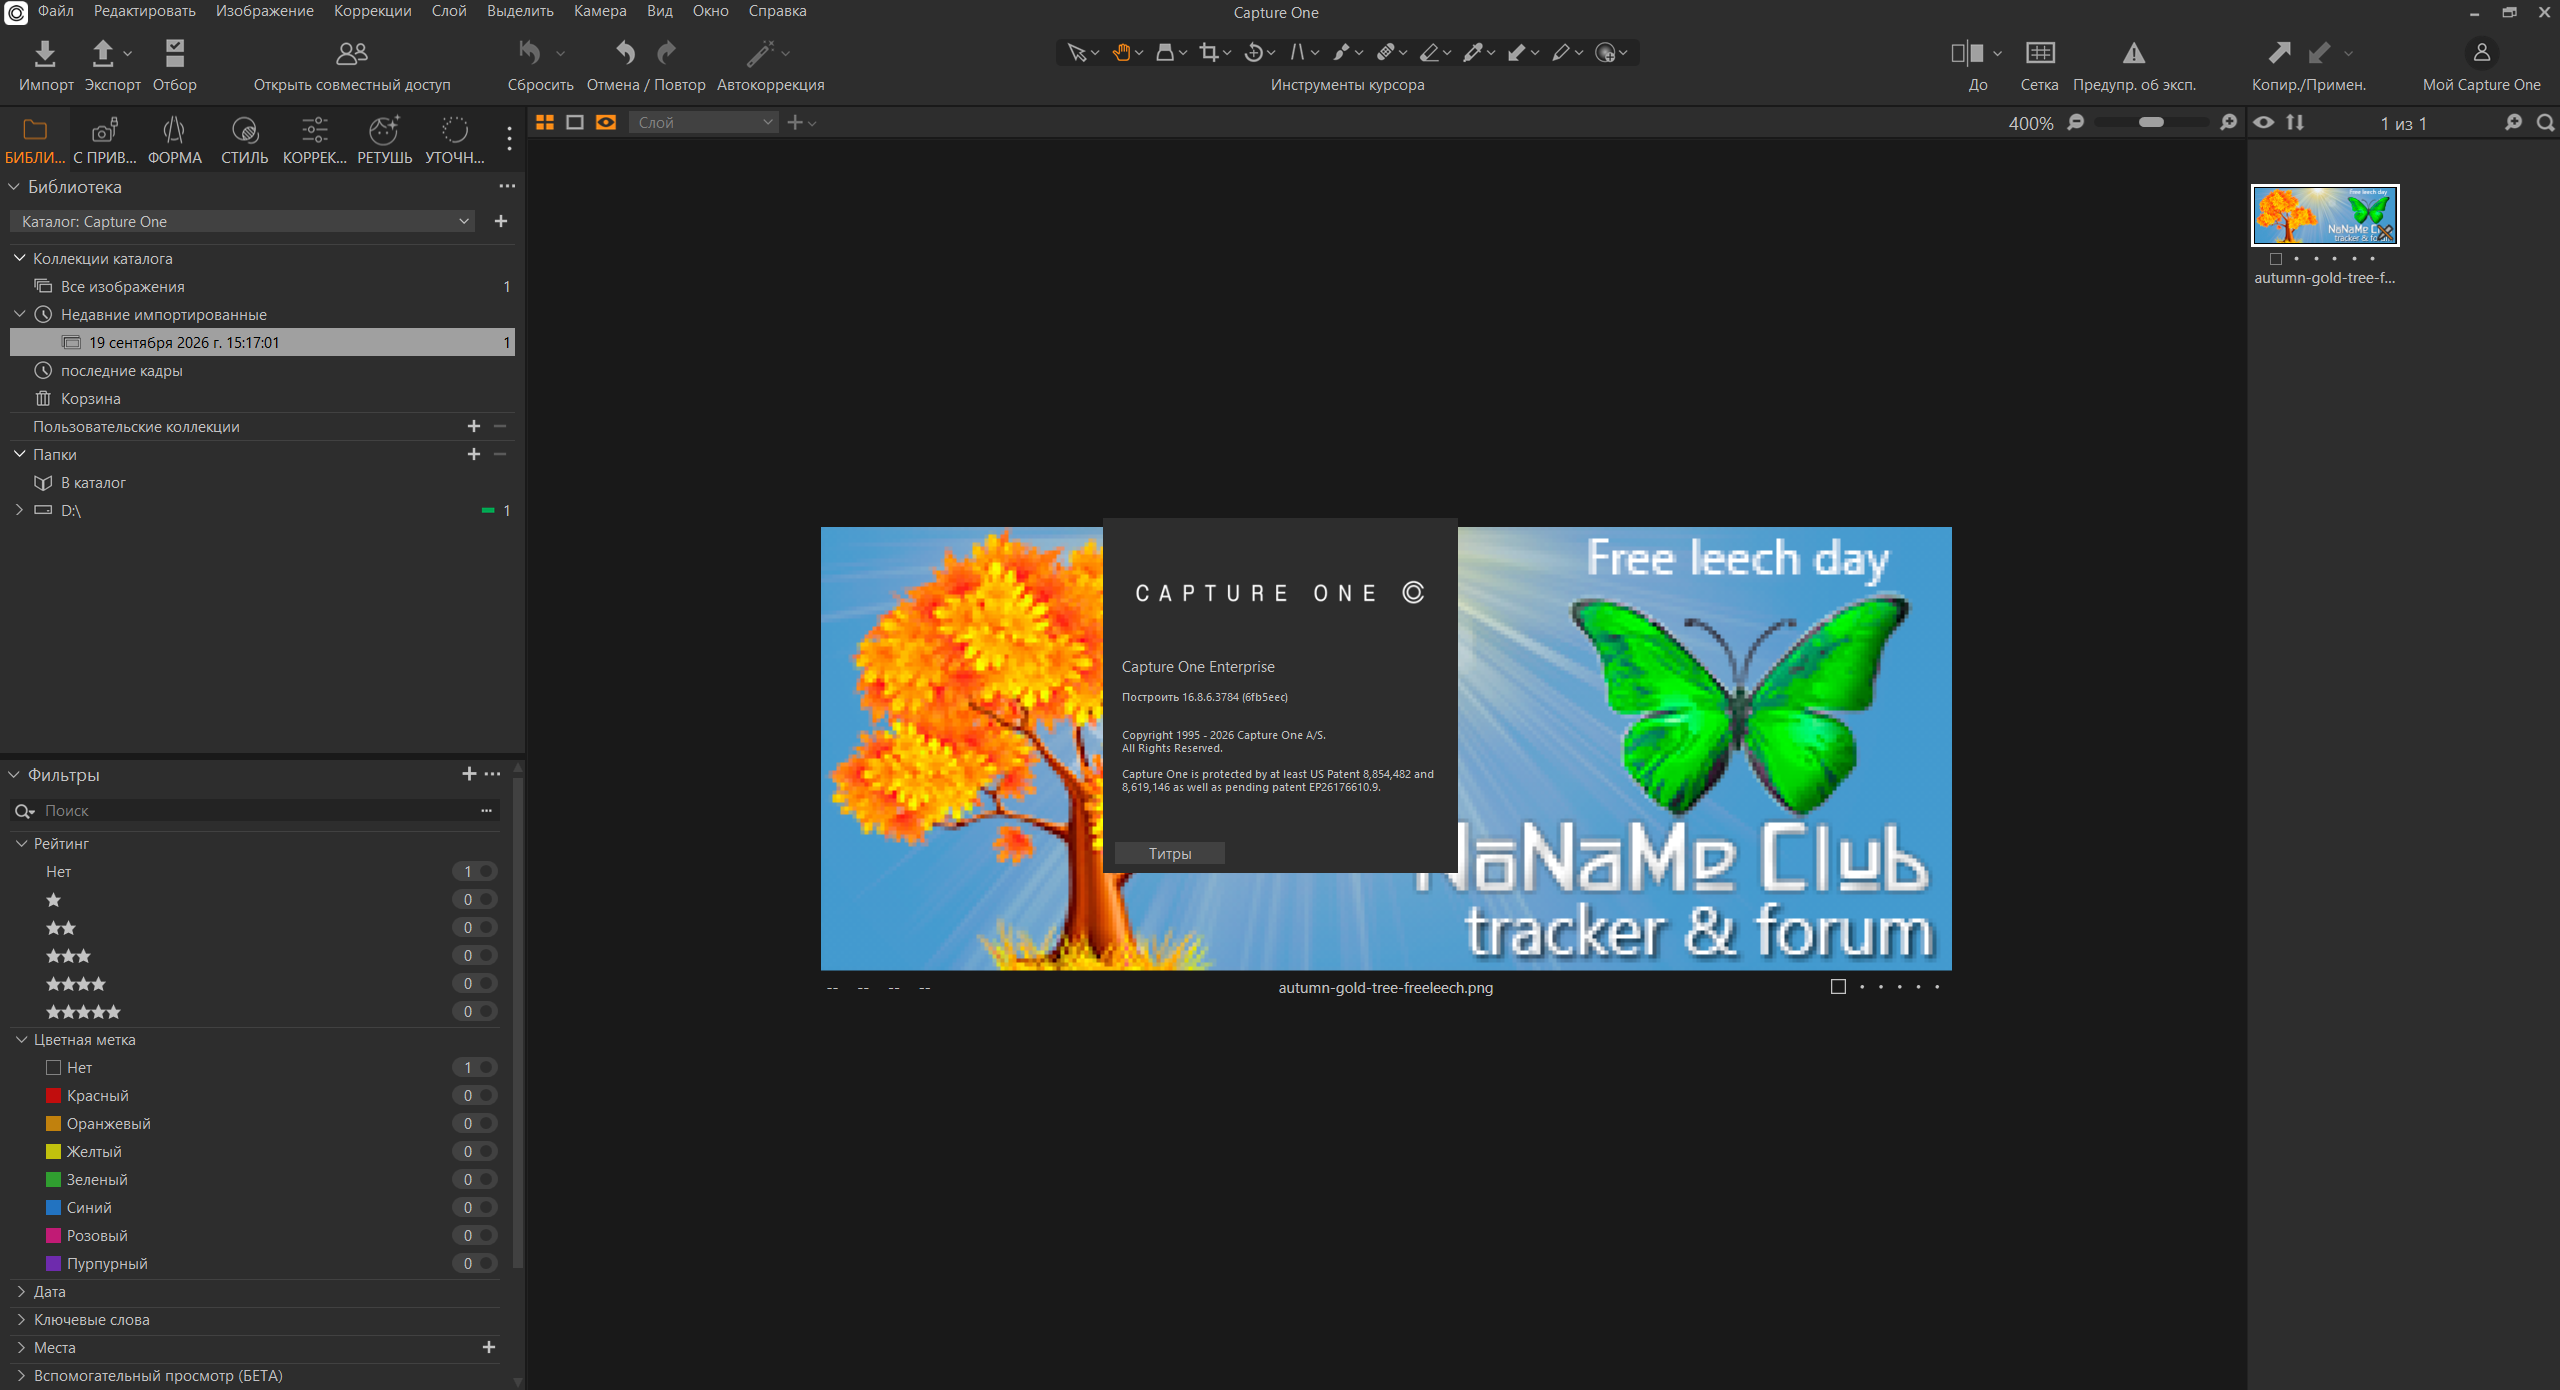
Task: Click Открыть совместный доступ button
Action: click(x=352, y=65)
